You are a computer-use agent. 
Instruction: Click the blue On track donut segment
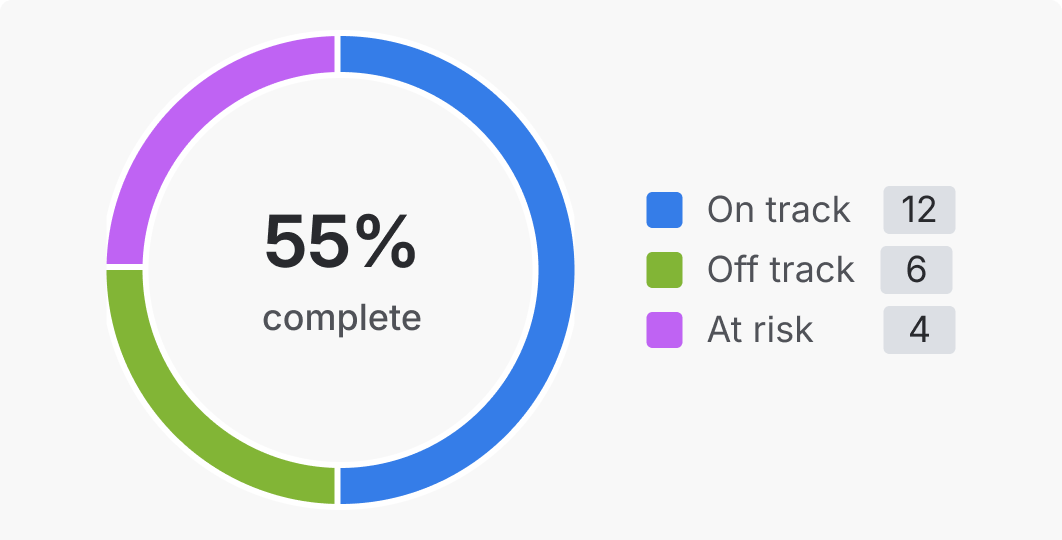tap(555, 270)
